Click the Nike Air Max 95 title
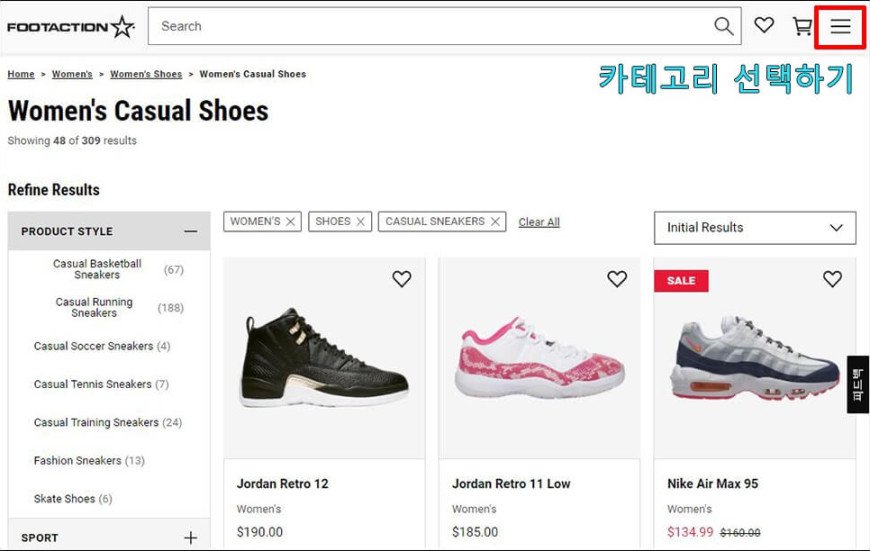Viewport: 870px width, 551px height. (712, 484)
